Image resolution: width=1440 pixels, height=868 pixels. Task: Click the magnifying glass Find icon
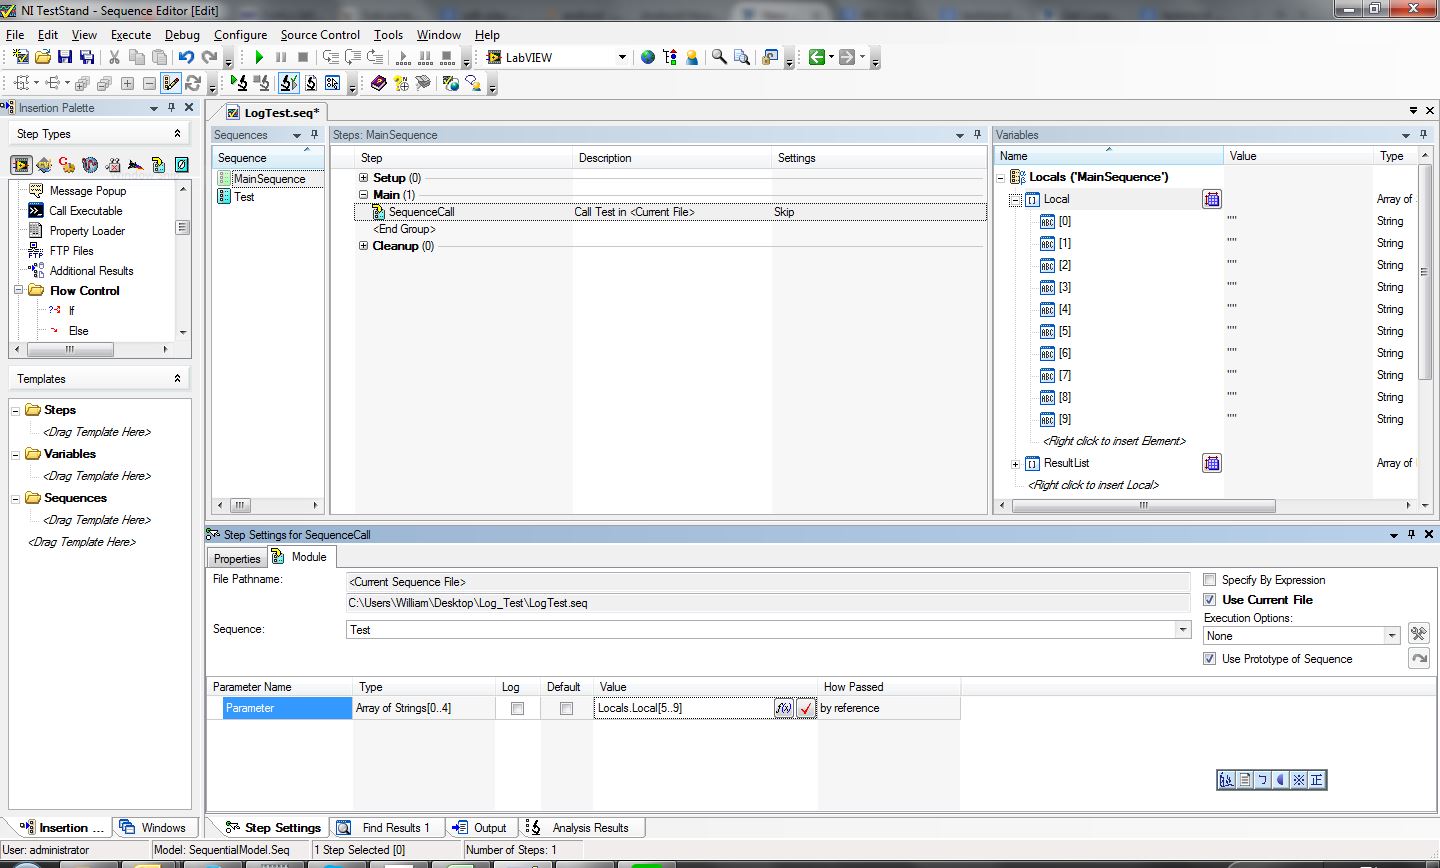(x=719, y=57)
